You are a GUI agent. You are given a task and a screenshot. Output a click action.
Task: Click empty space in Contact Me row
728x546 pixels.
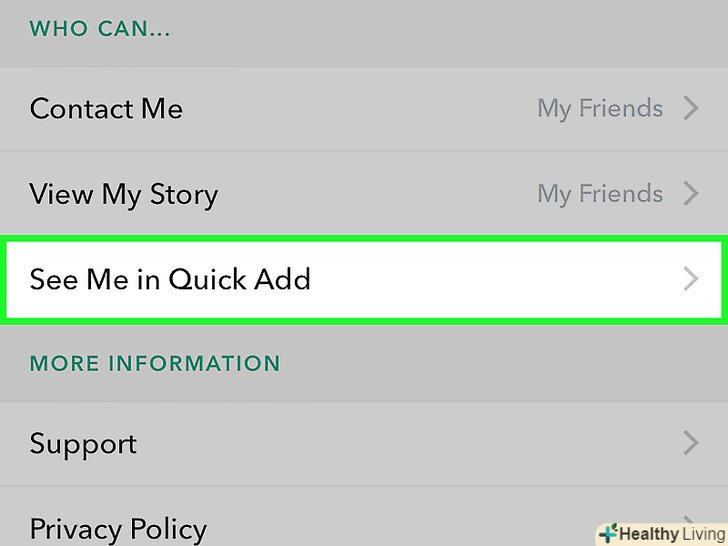pos(360,108)
